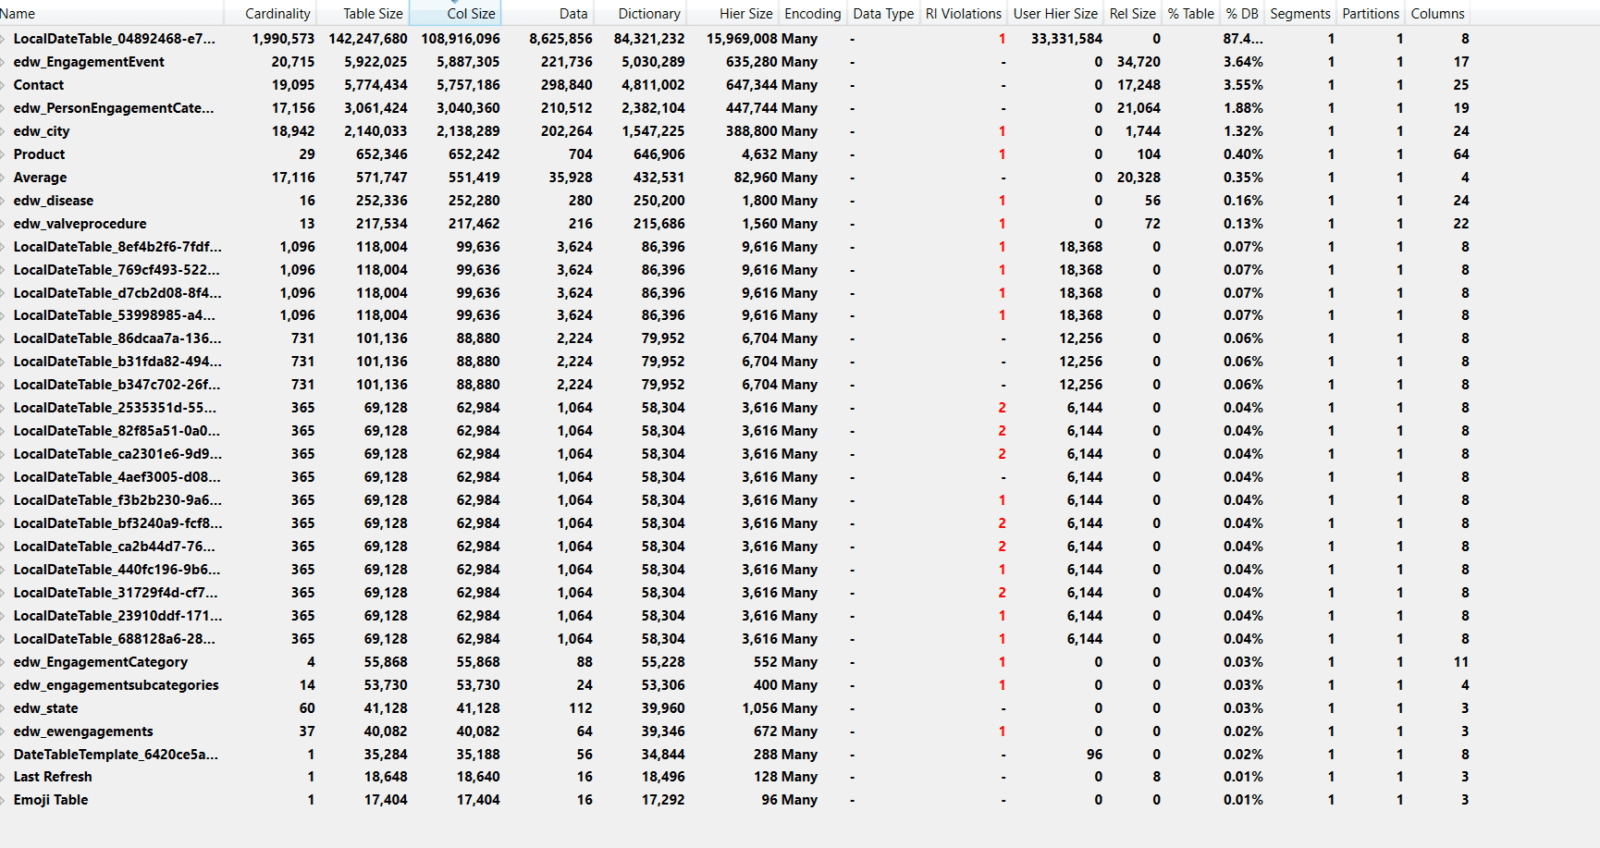Viewport: 1600px width, 848px height.
Task: Sort by the % DB column header
Action: pyautogui.click(x=1242, y=14)
